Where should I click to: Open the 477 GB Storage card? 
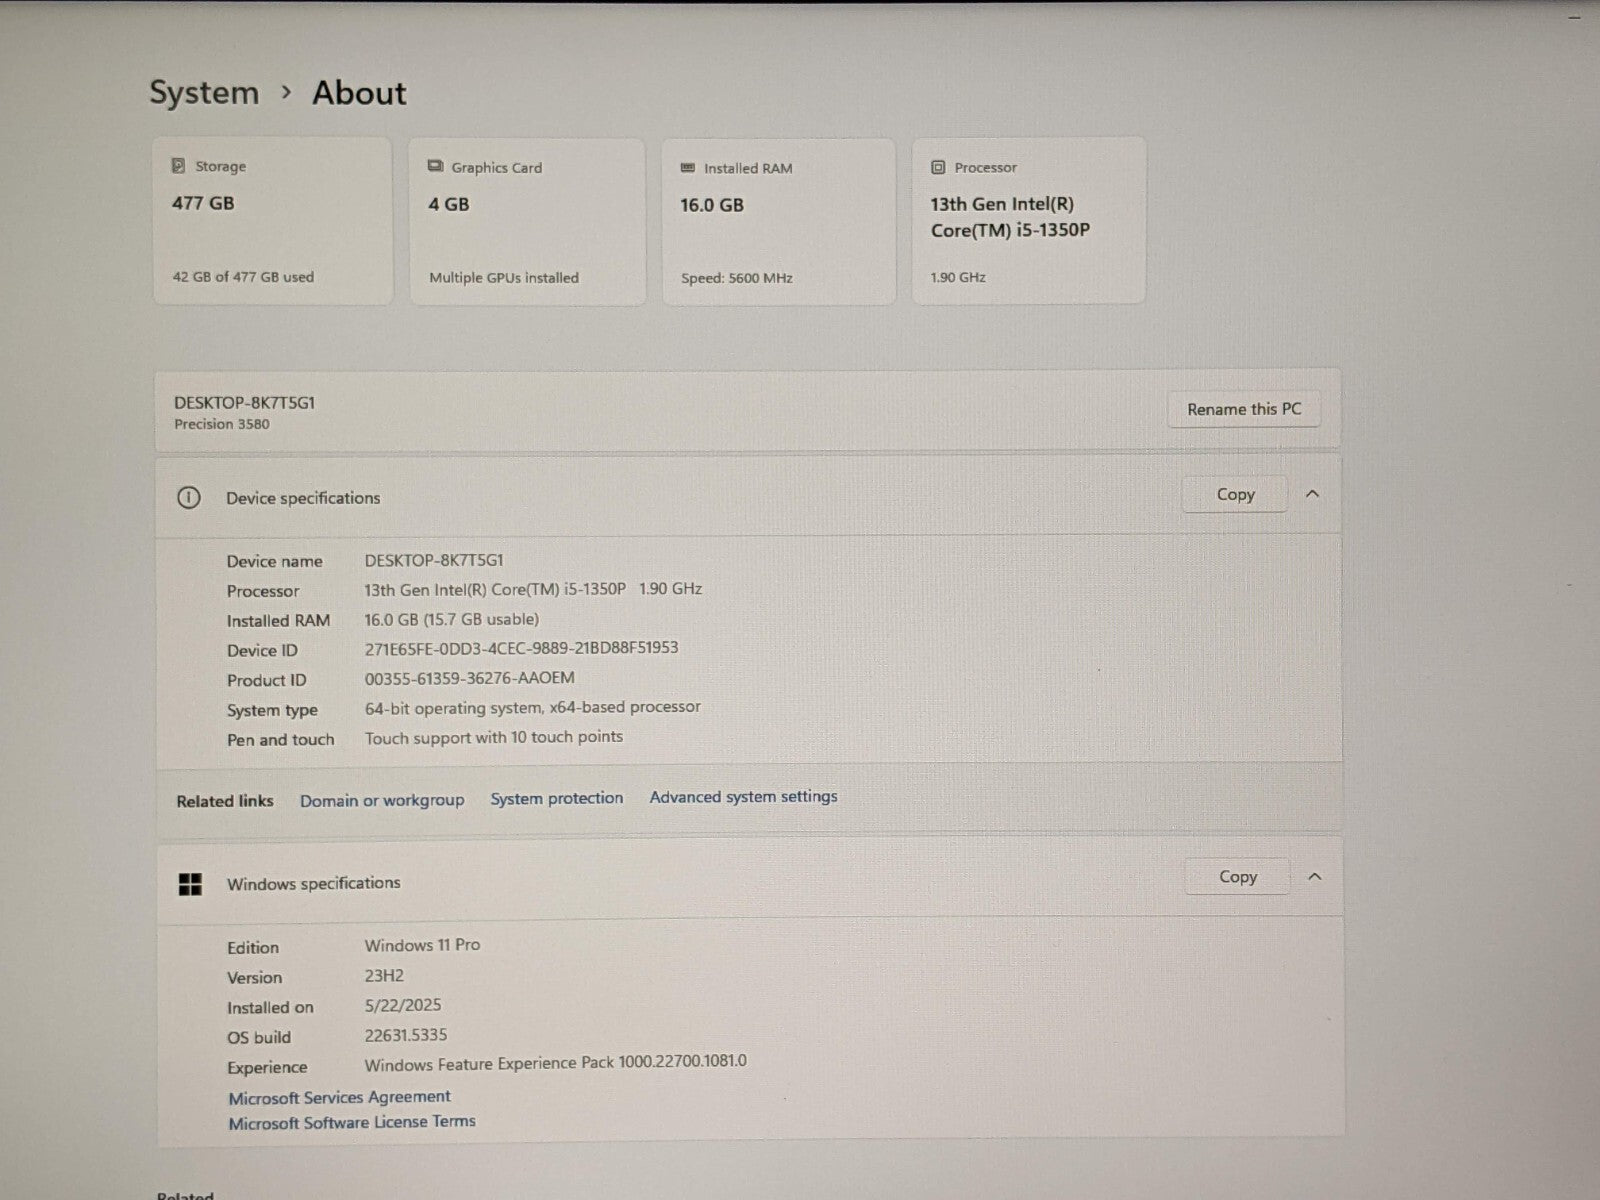(x=272, y=222)
